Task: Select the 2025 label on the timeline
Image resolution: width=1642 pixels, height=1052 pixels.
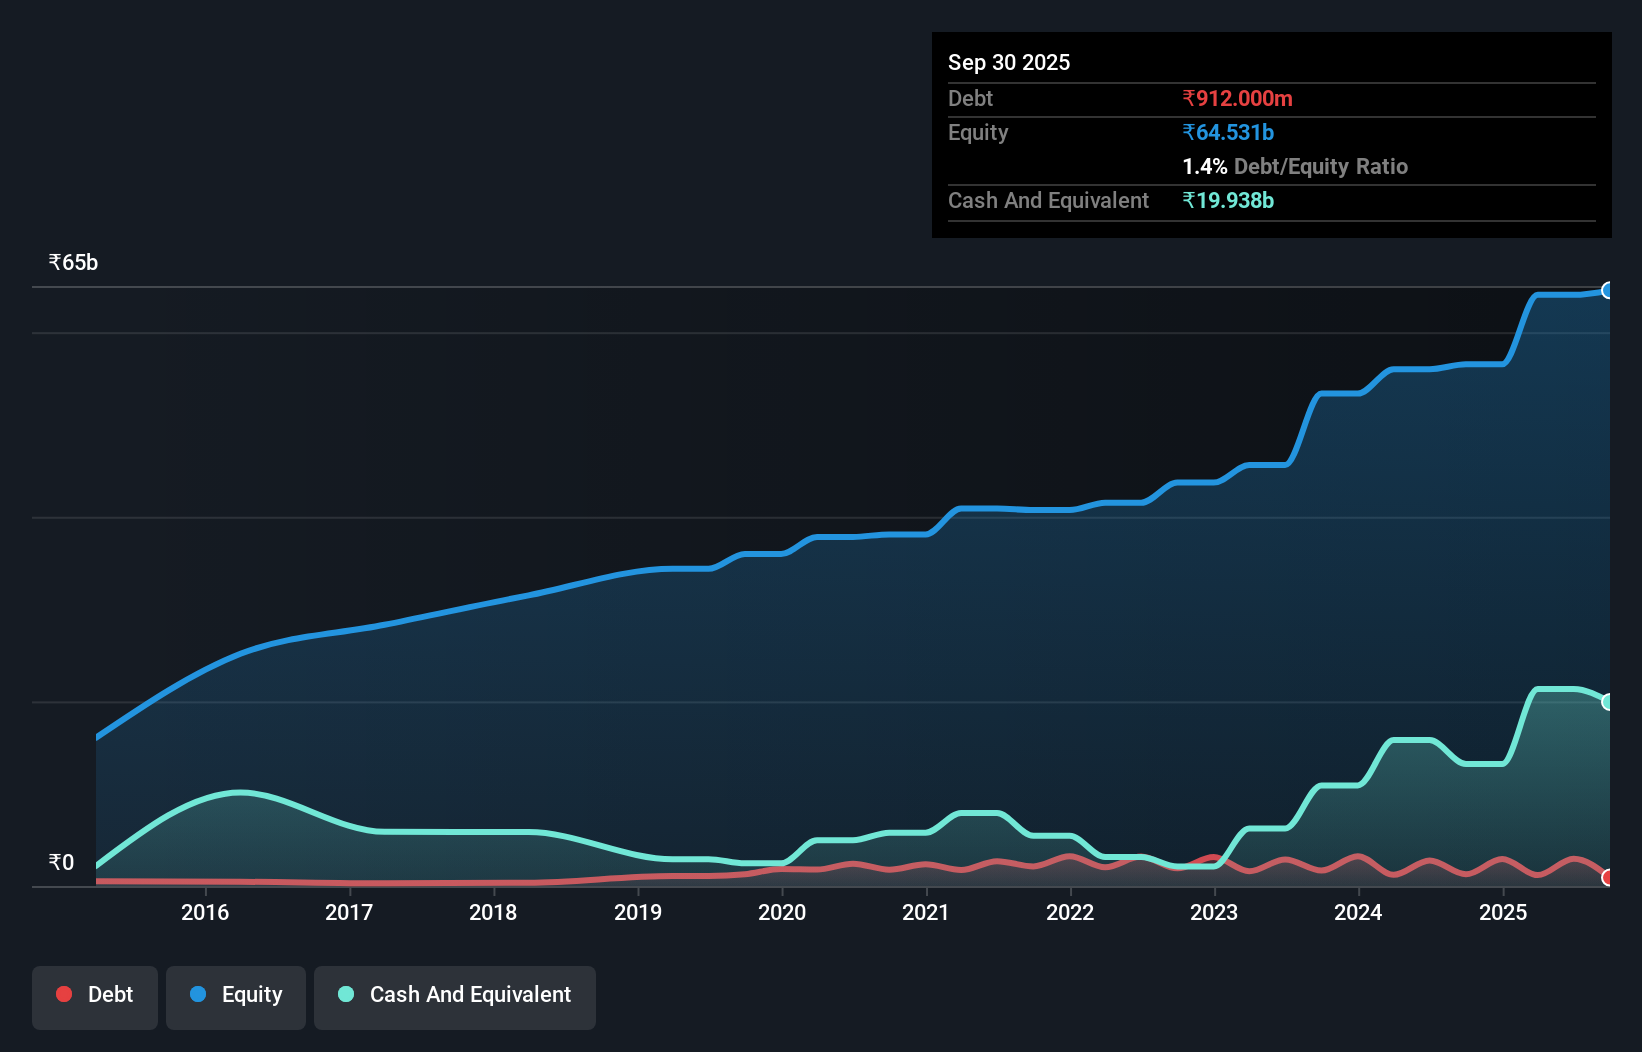Action: point(1504,912)
